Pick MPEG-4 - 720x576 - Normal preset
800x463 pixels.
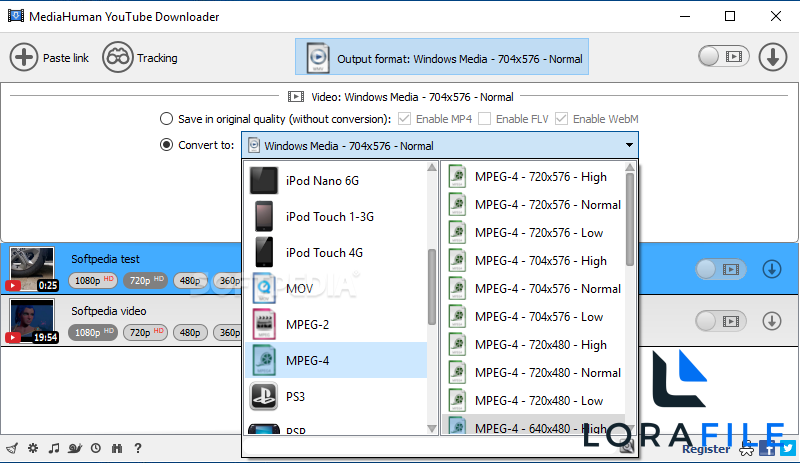(533, 205)
